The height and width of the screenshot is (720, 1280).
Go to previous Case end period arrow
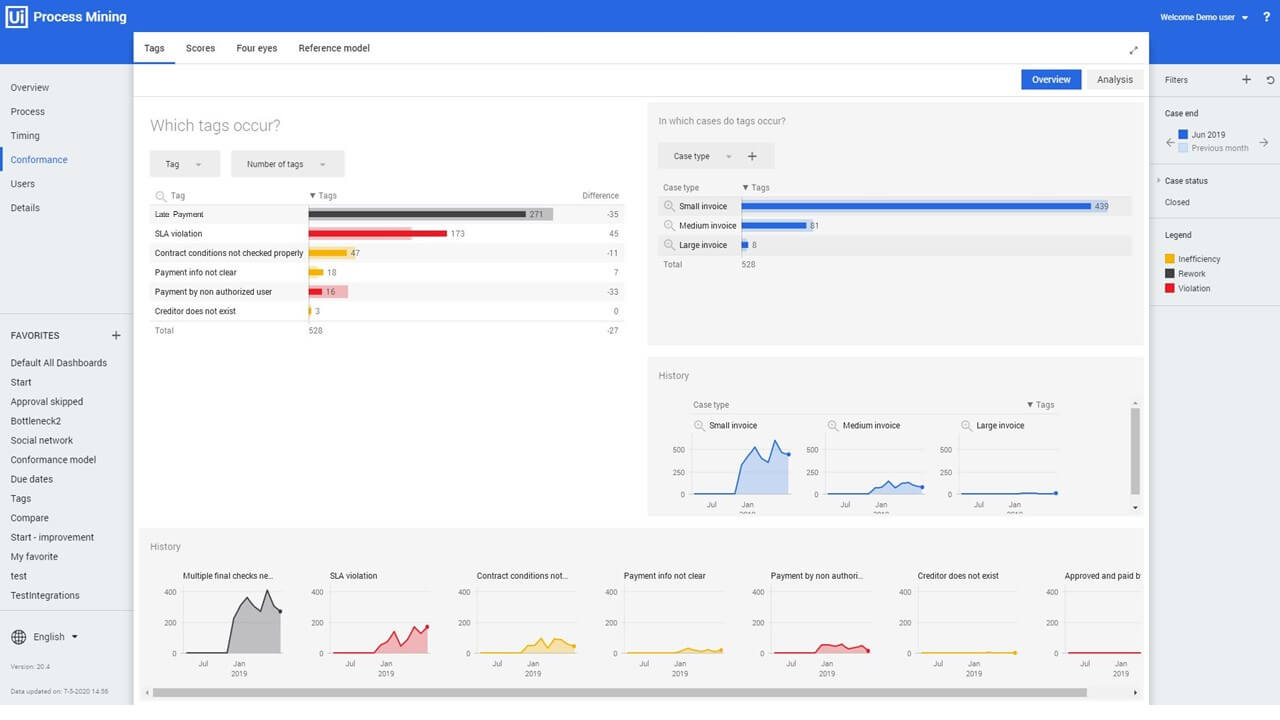(x=1170, y=143)
